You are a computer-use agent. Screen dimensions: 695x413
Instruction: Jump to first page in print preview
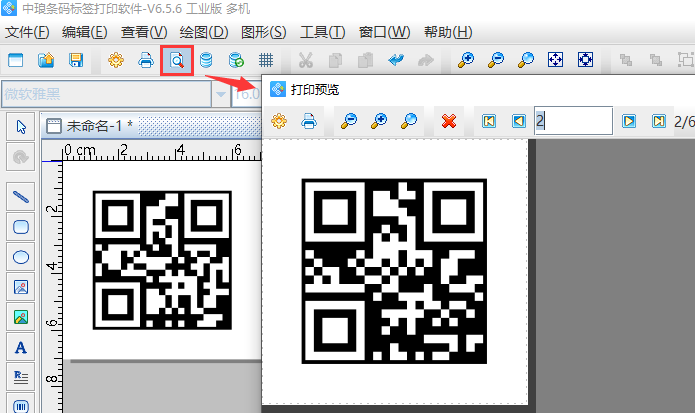click(489, 121)
